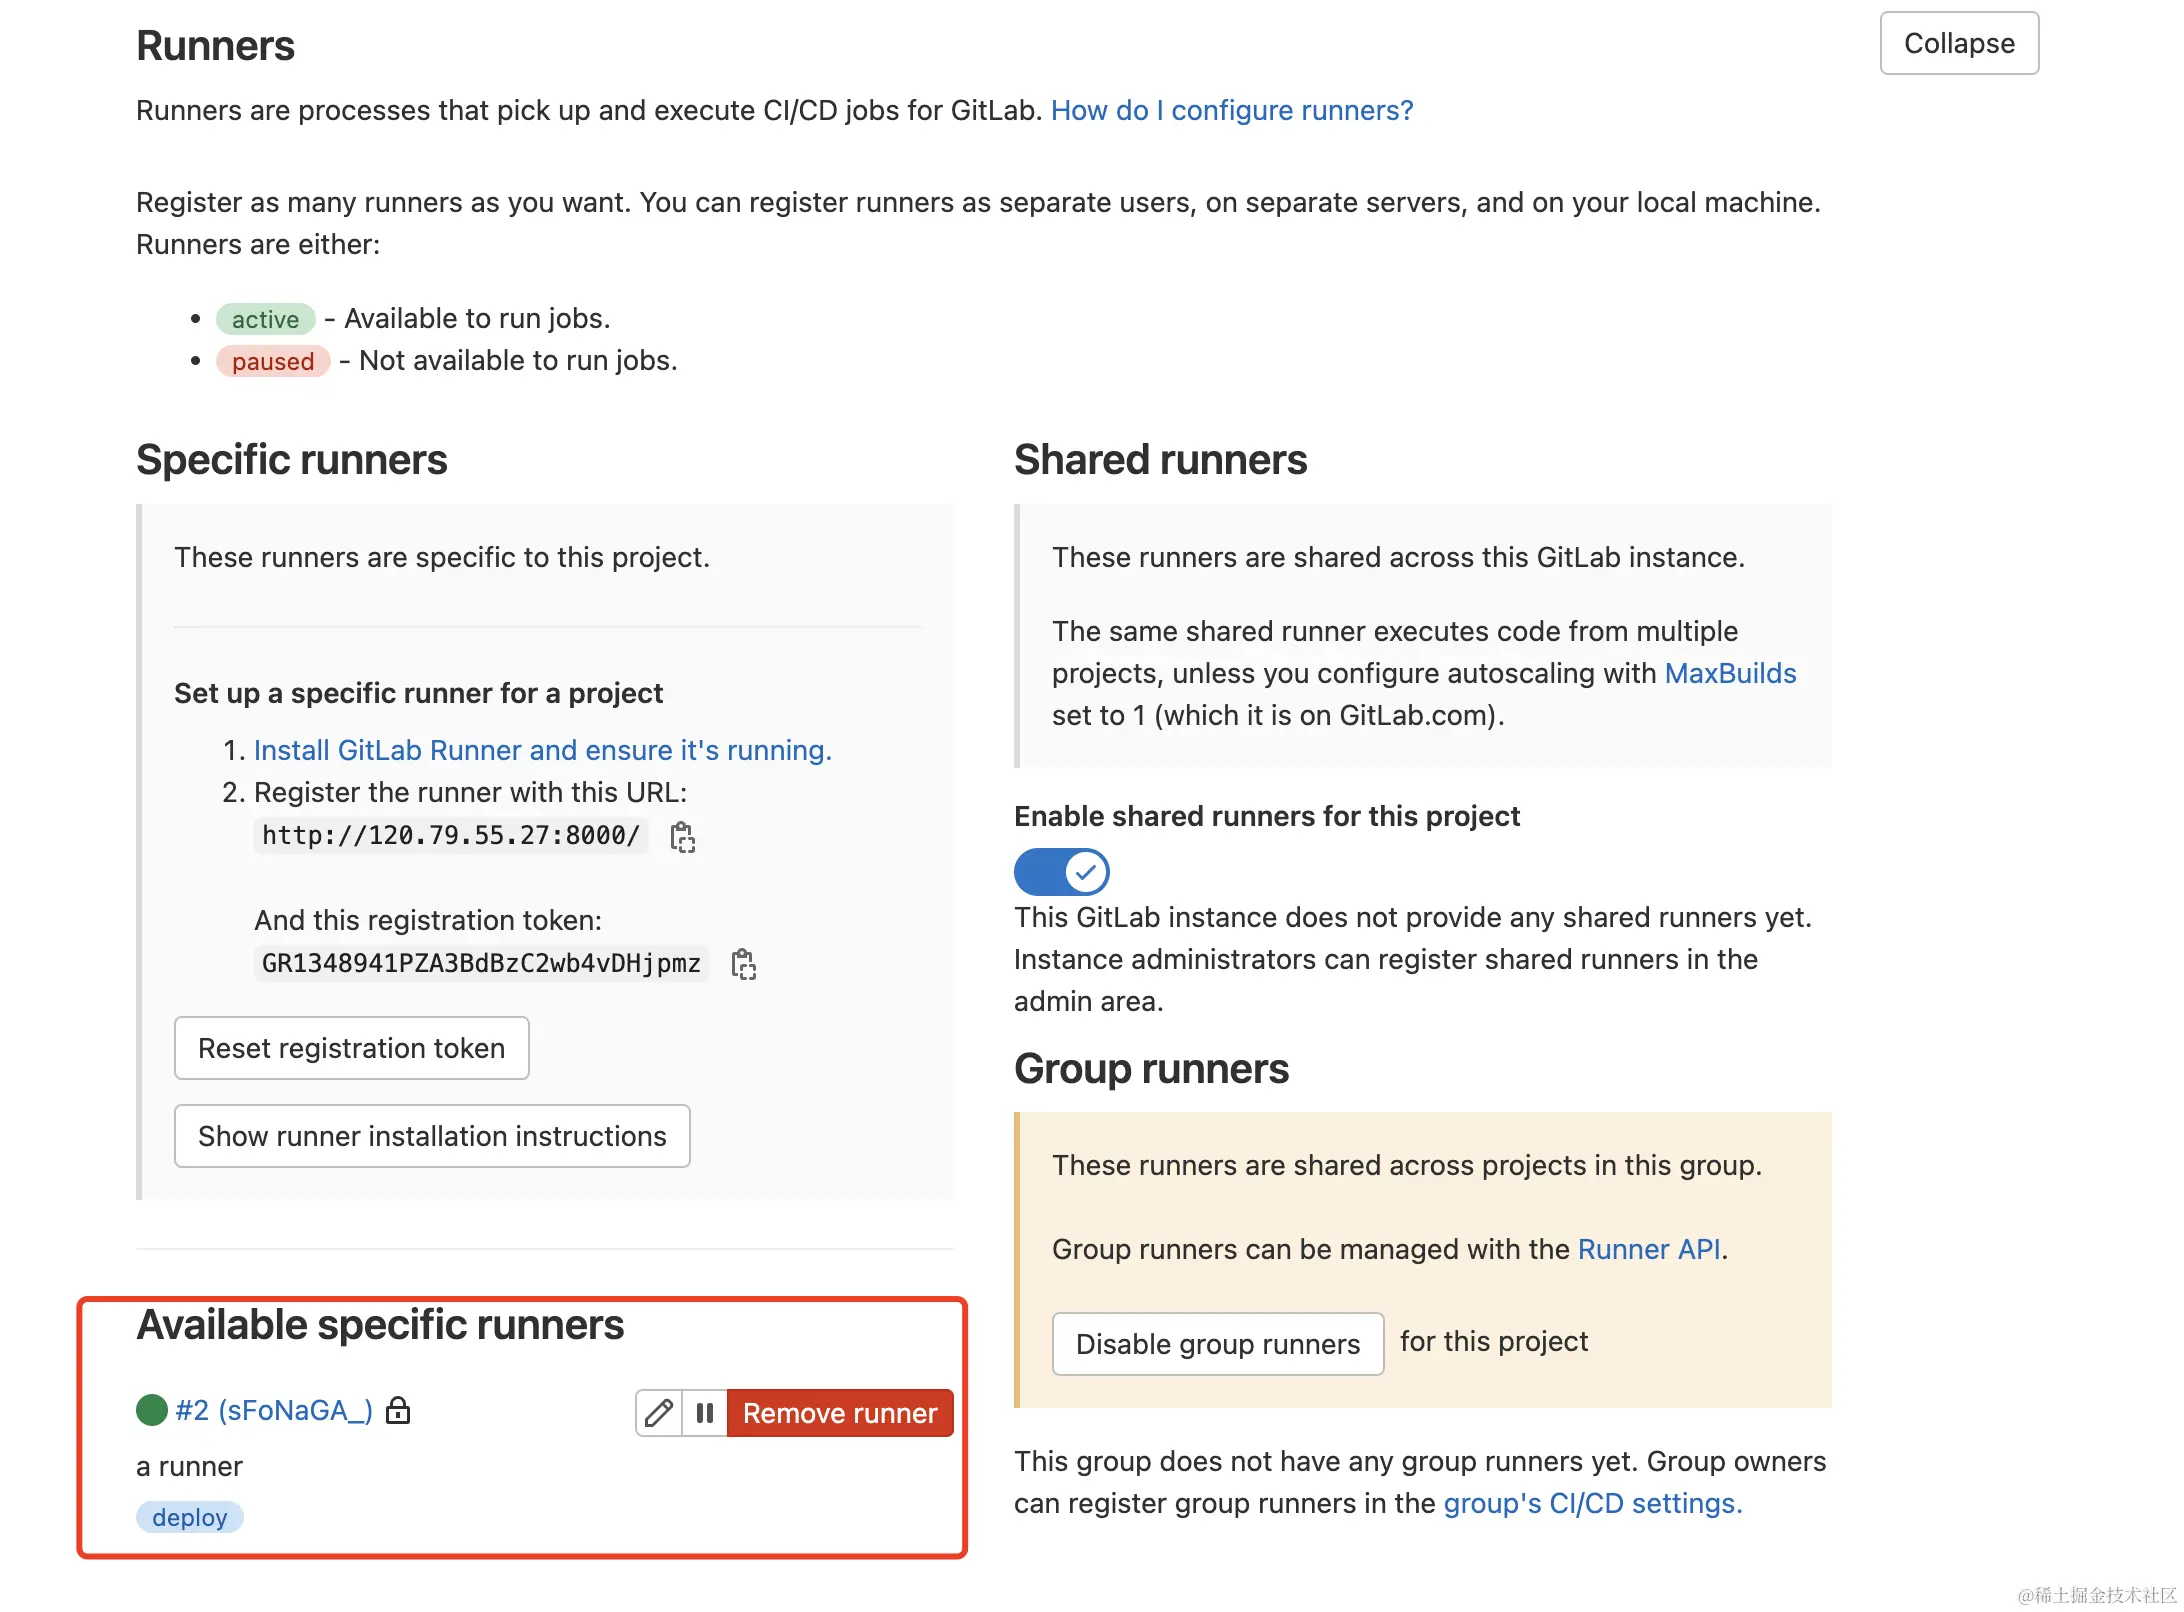This screenshot has width=2184, height=1612.
Task: Edit runner #2 with the pencil icon
Action: (x=659, y=1413)
